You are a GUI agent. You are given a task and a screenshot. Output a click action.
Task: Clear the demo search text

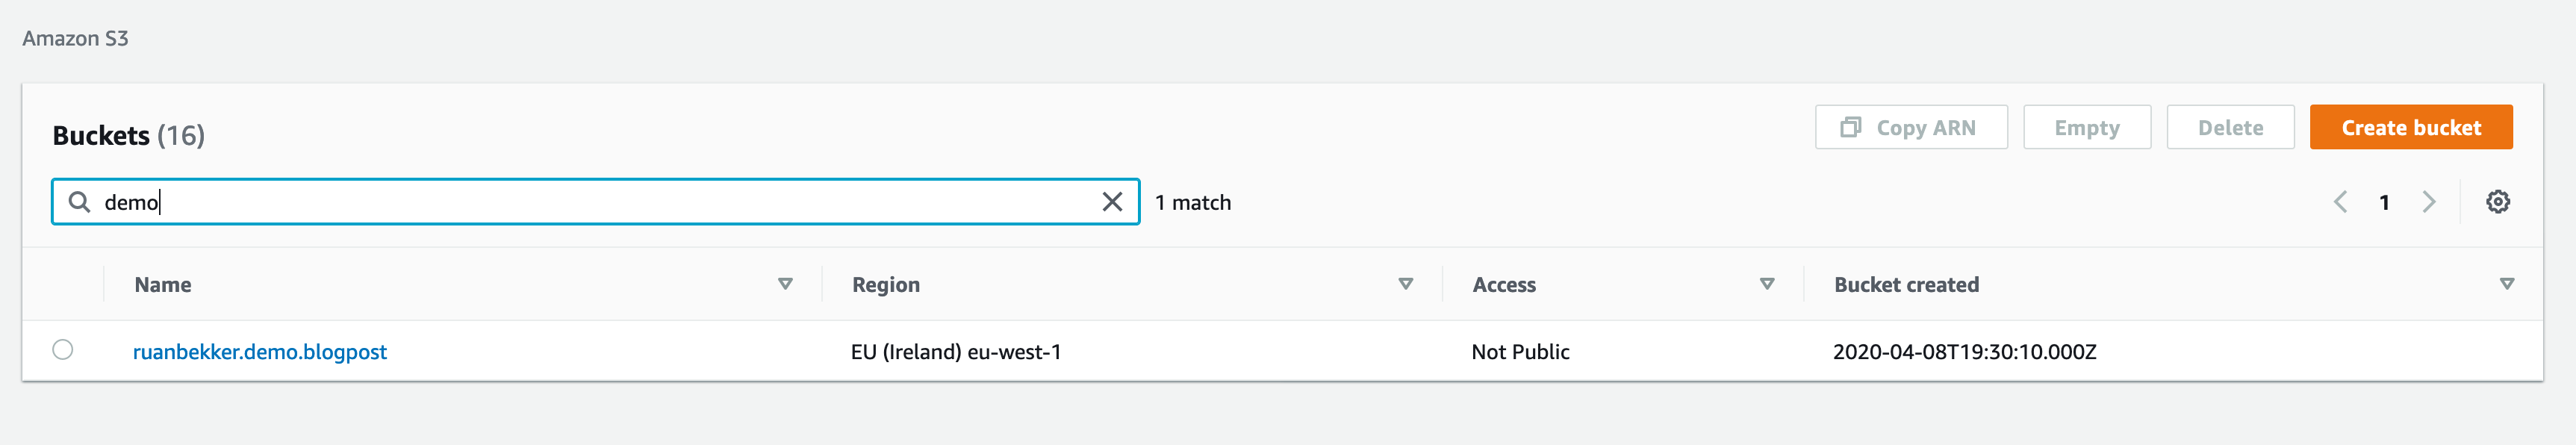(1112, 202)
